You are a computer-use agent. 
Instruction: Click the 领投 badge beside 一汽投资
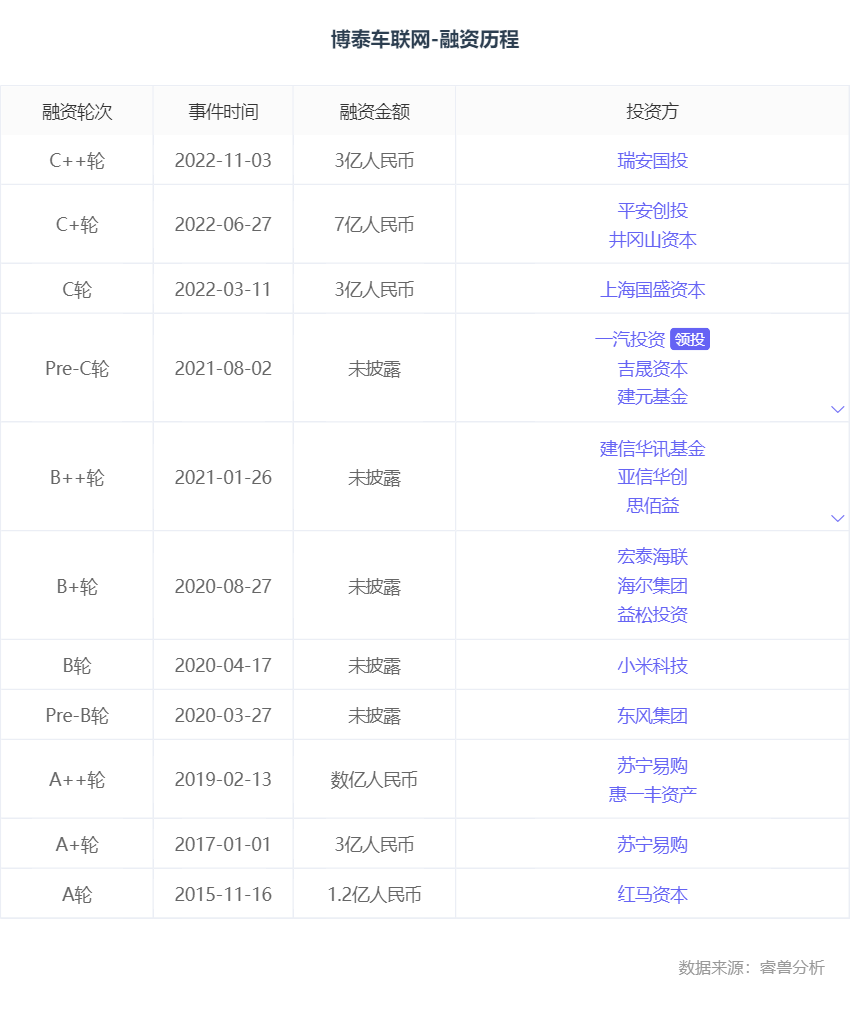690,339
